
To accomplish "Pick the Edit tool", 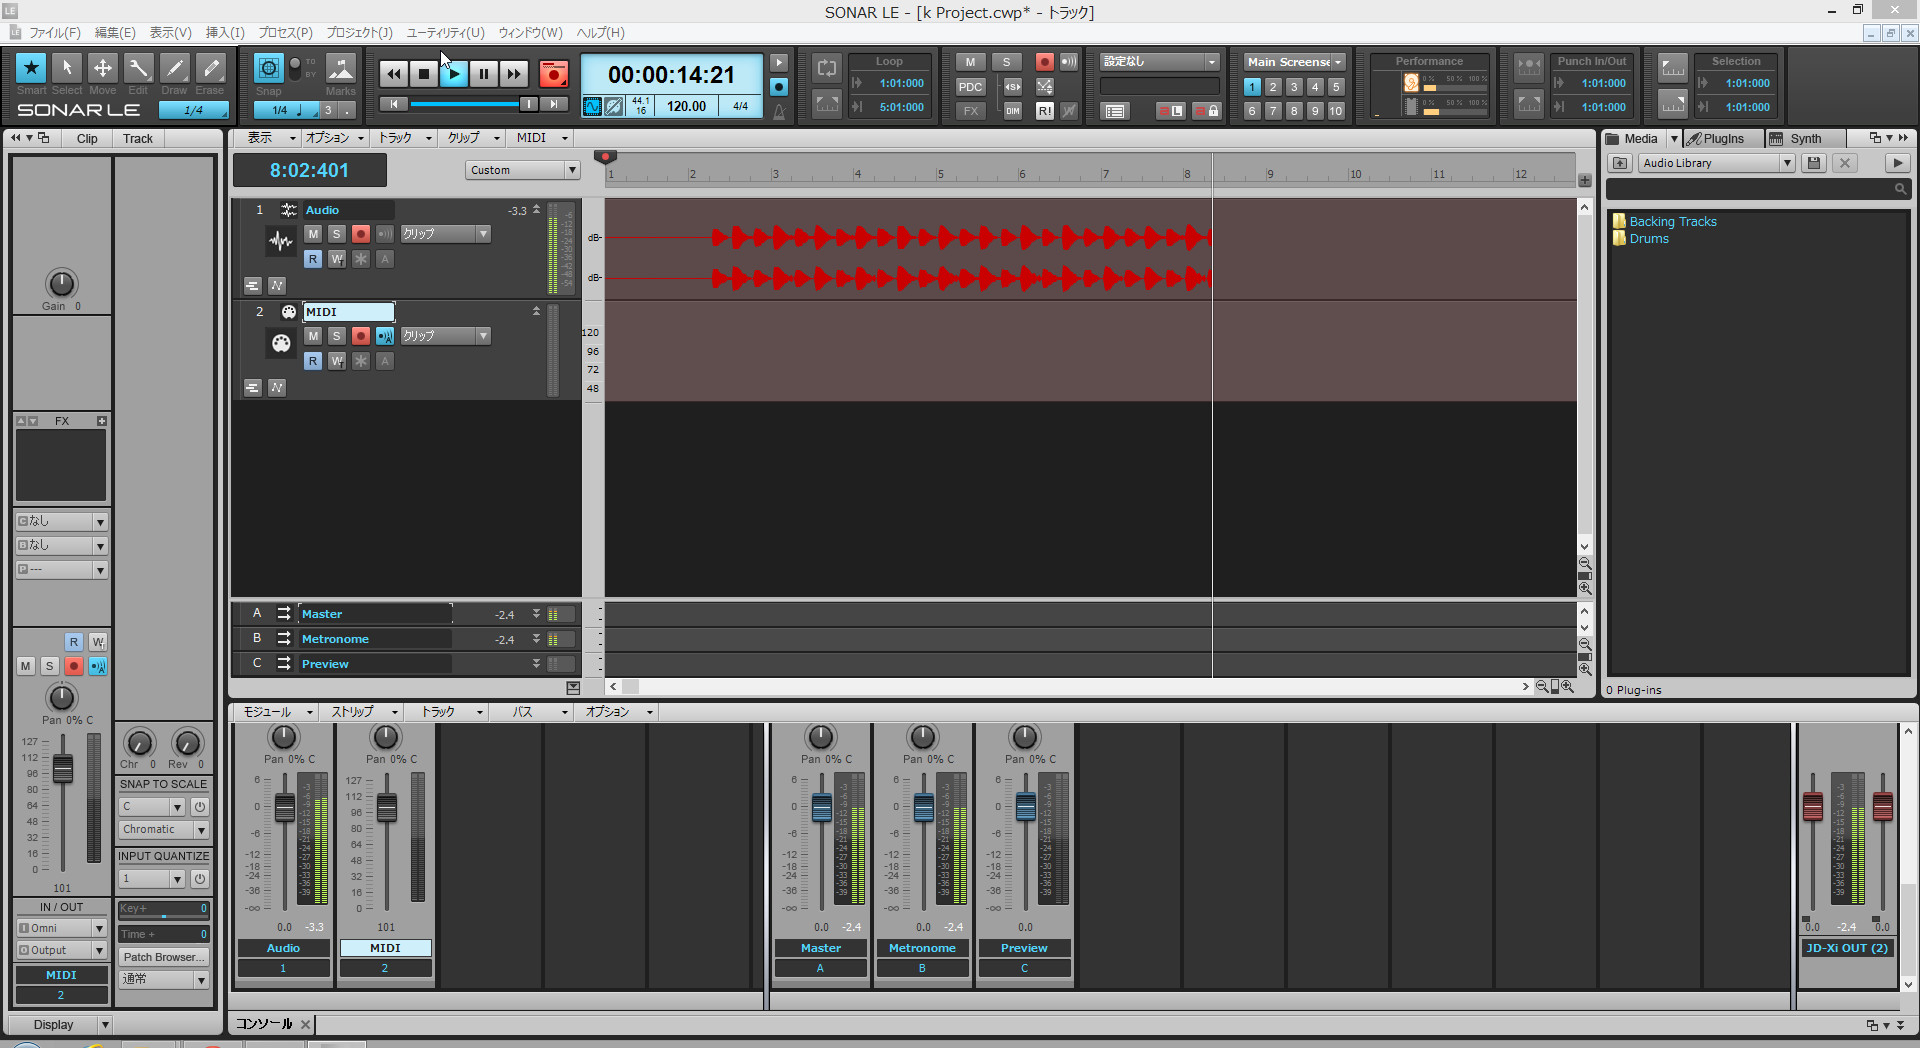I will [x=138, y=68].
